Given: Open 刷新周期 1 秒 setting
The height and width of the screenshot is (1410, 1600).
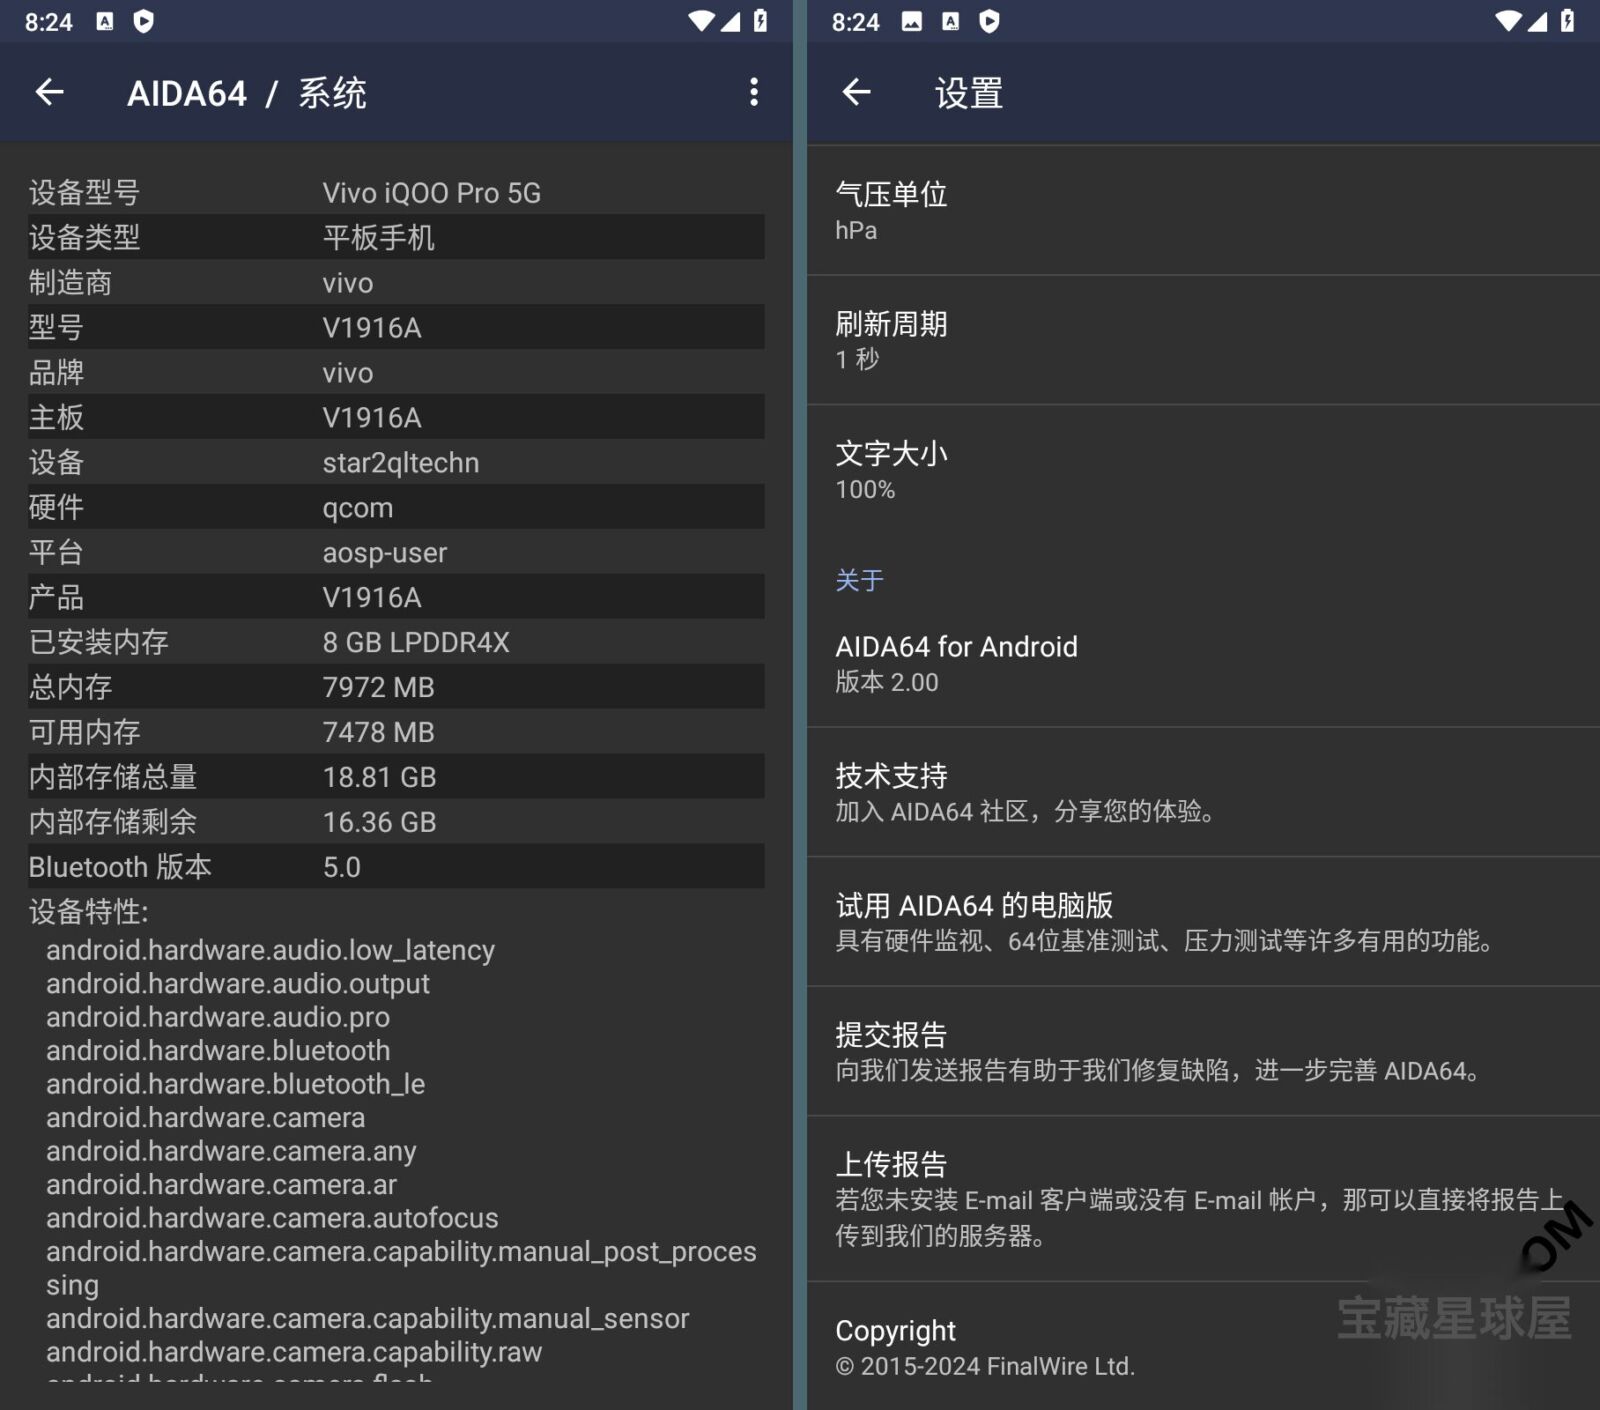Looking at the screenshot, I should [1203, 341].
